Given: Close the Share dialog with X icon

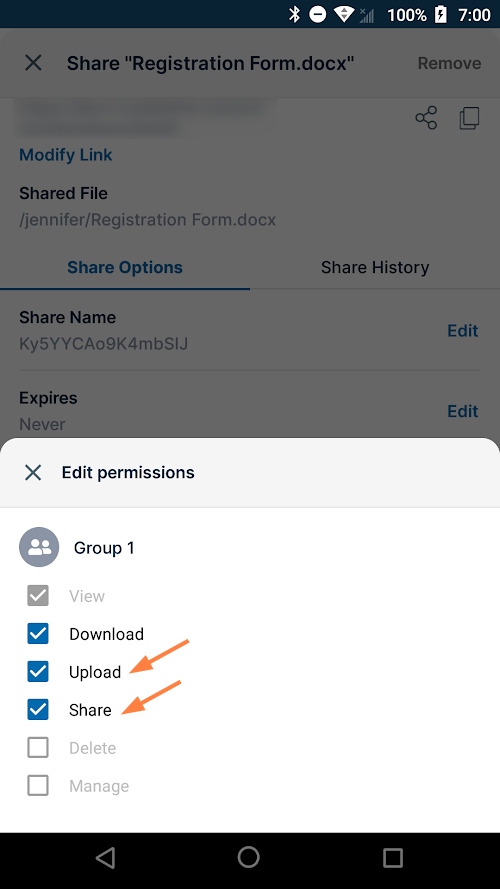Looking at the screenshot, I should [33, 63].
